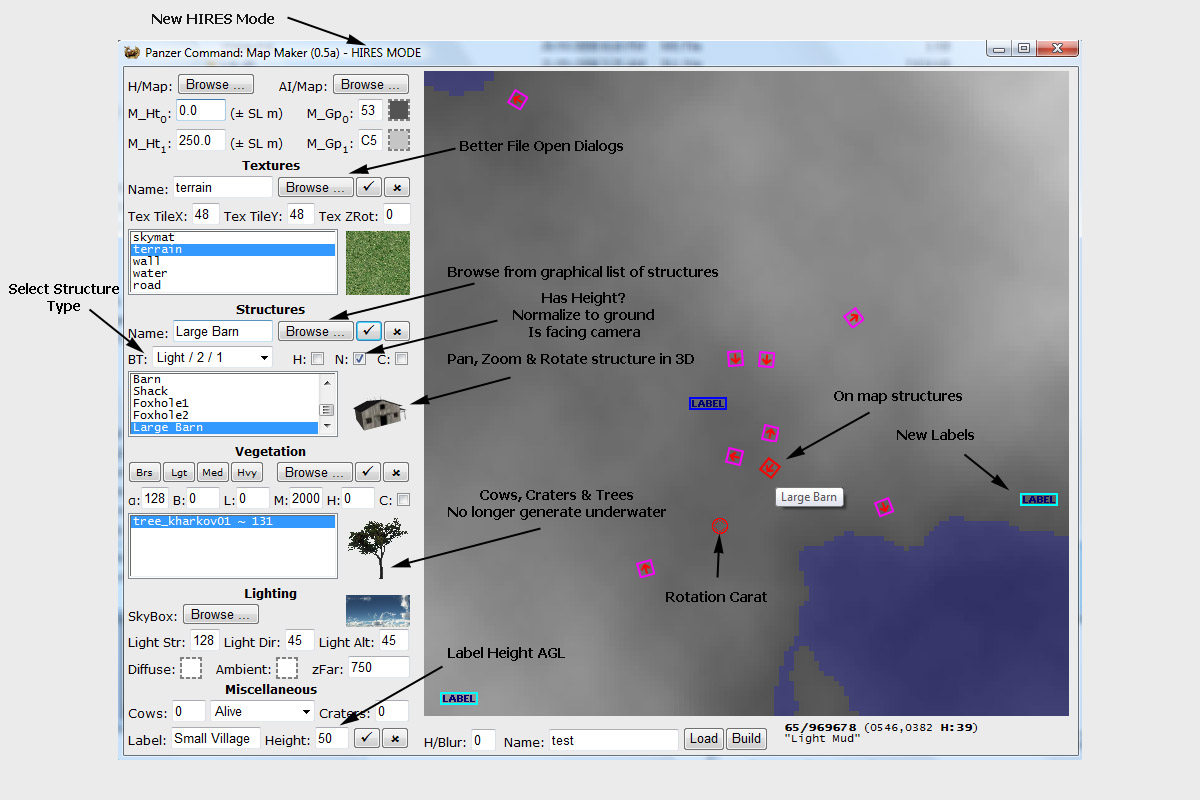Viewport: 1200px width, 800px height.
Task: Select 'Foxhole1' in the structures list
Action: 225,403
